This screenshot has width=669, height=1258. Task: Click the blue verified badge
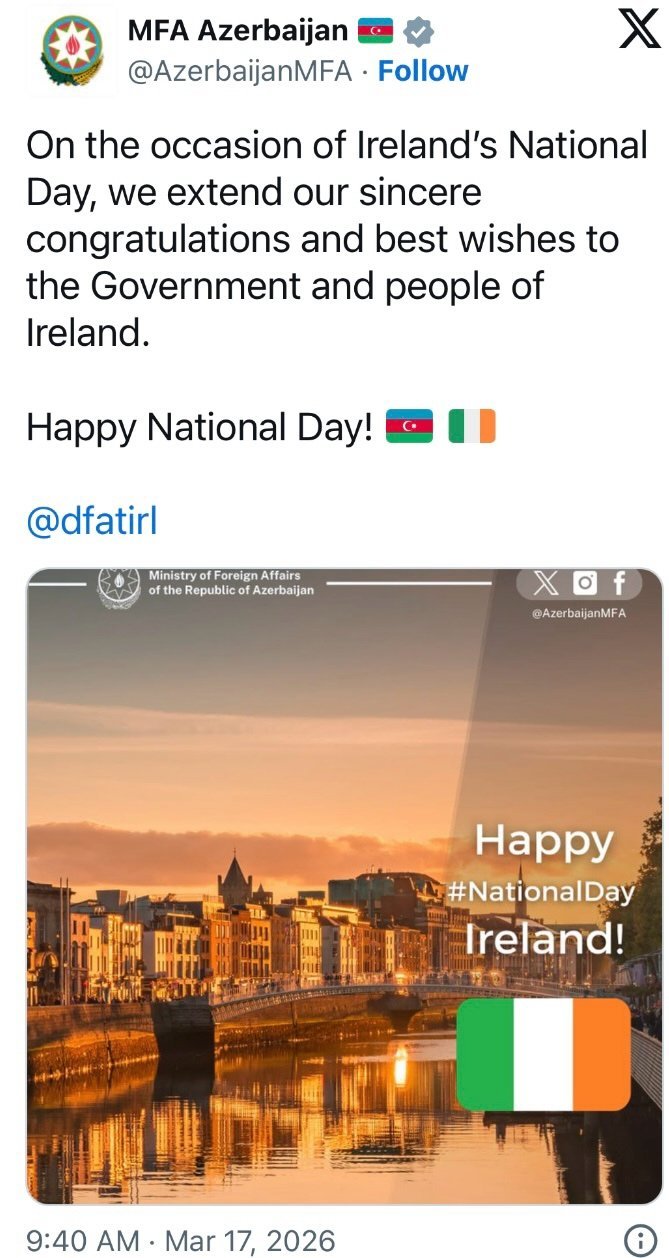pyautogui.click(x=418, y=32)
